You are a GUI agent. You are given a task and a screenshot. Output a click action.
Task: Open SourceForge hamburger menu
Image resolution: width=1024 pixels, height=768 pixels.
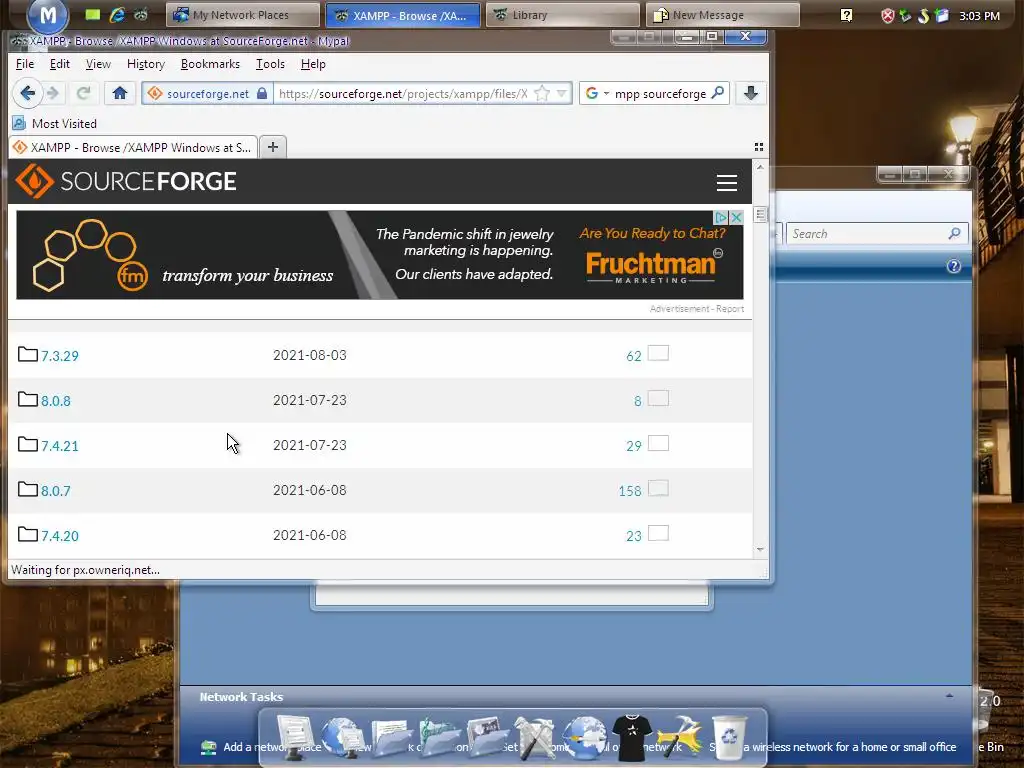(x=726, y=182)
